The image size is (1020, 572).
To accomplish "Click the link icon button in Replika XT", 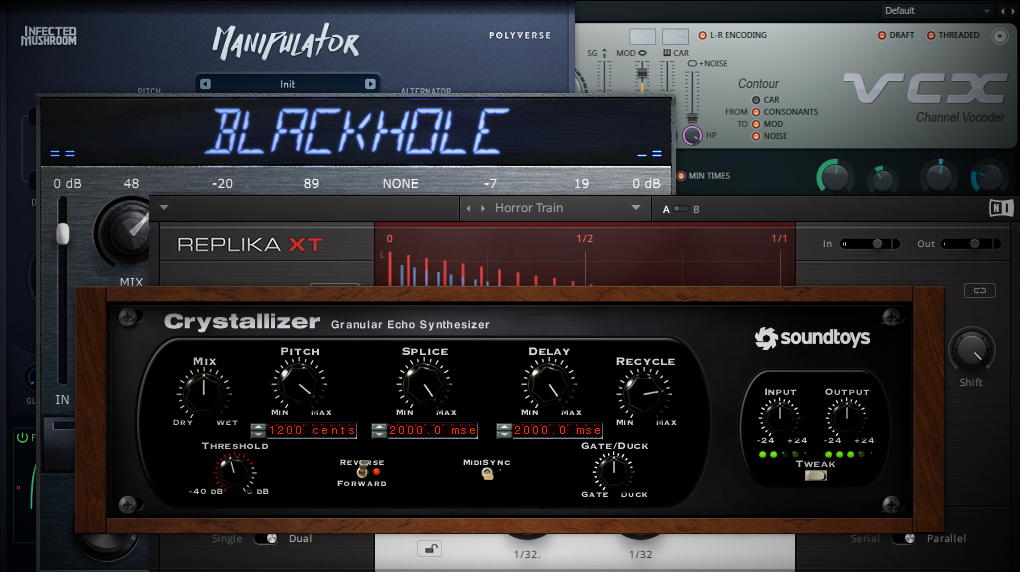I will 980,290.
